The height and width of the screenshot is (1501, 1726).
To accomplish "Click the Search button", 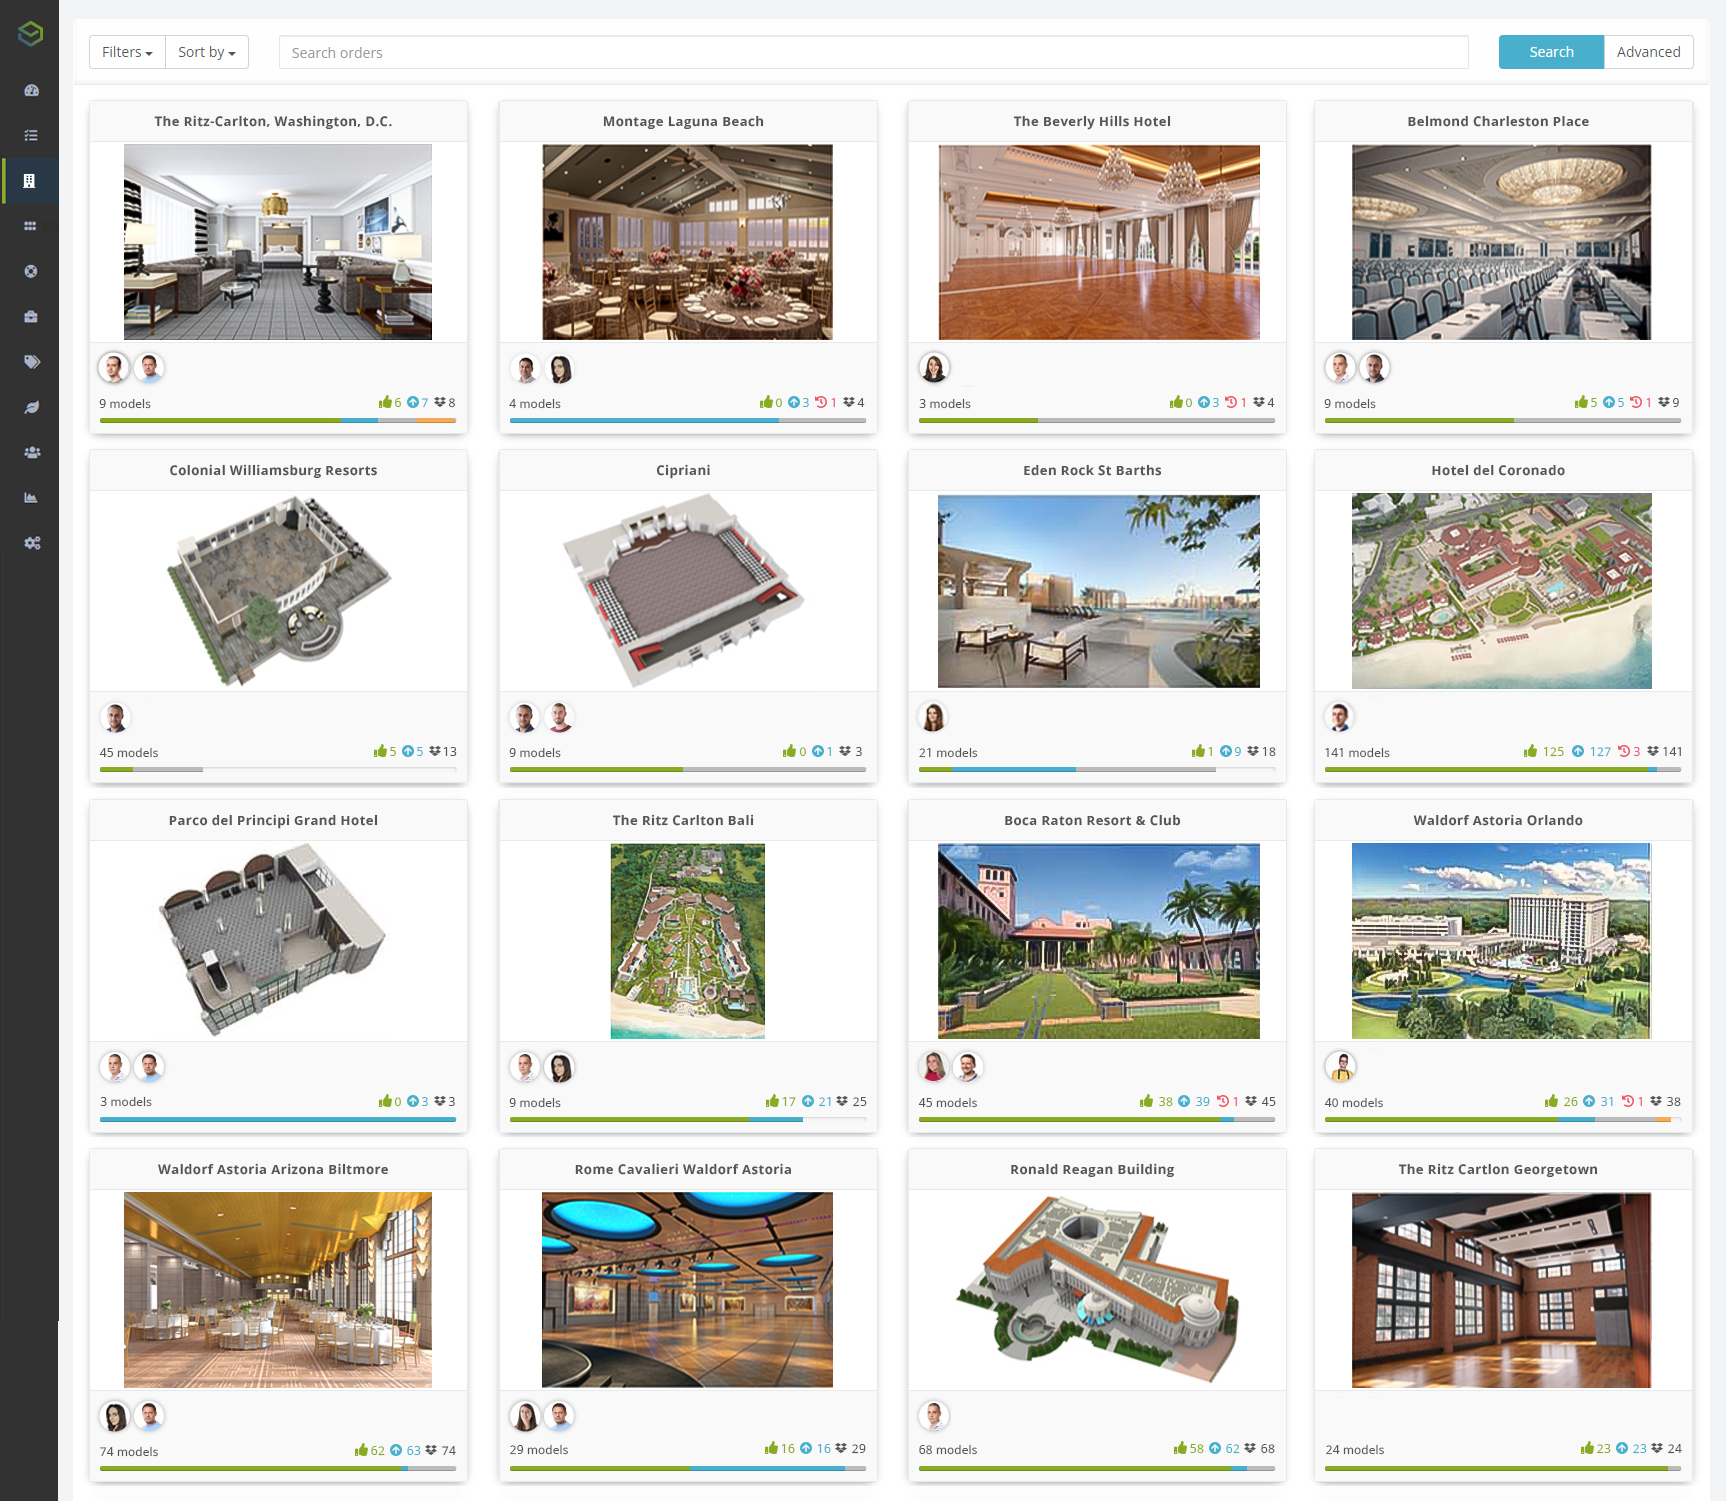I will [1551, 52].
